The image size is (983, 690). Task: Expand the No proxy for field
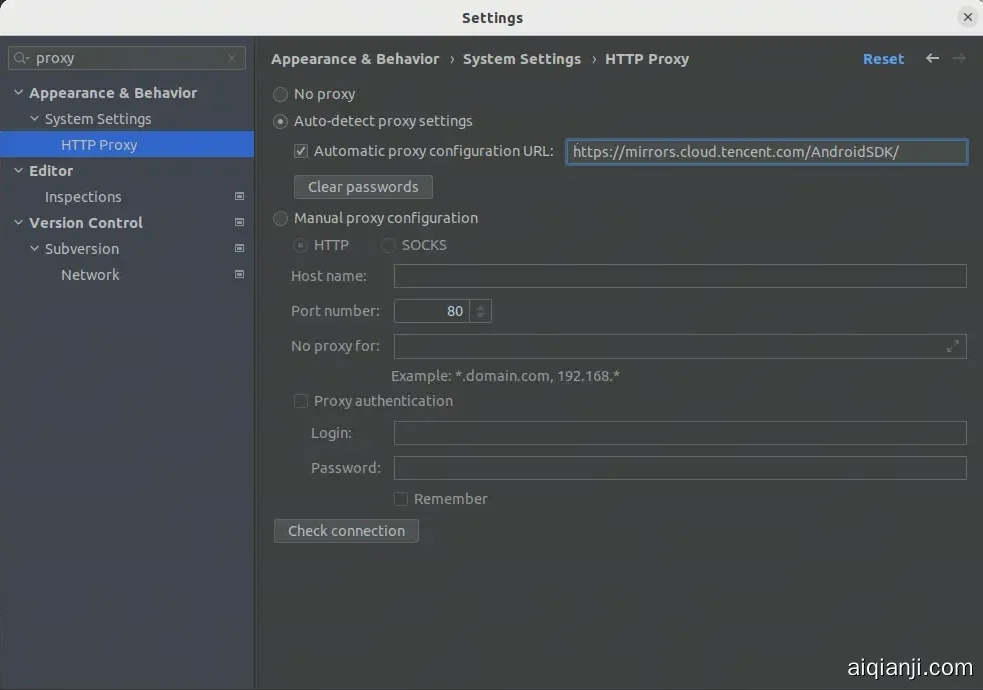[x=953, y=346]
